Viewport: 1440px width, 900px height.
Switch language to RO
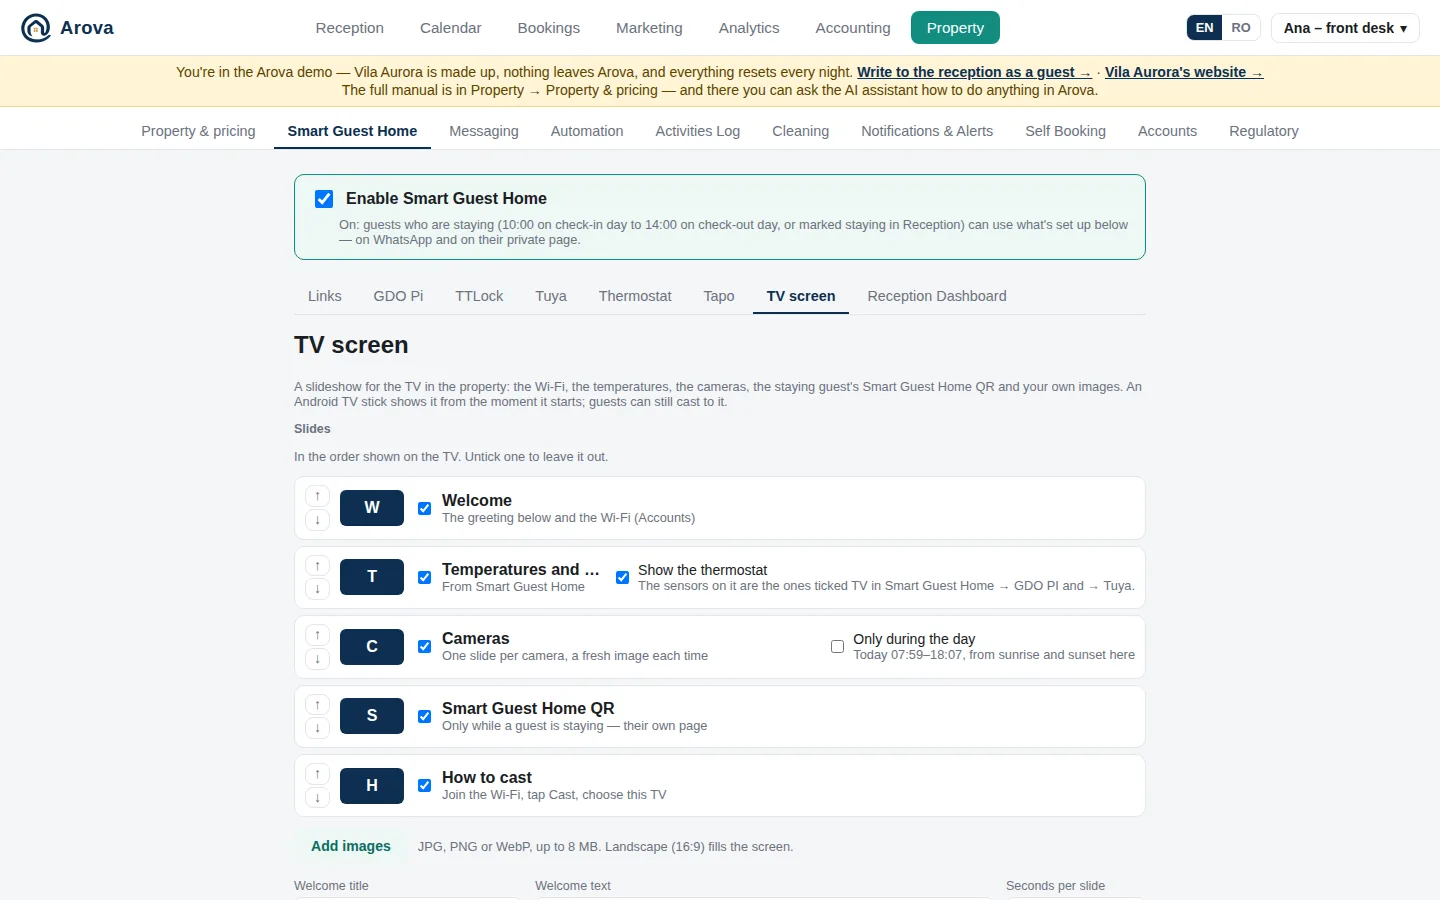(x=1241, y=28)
